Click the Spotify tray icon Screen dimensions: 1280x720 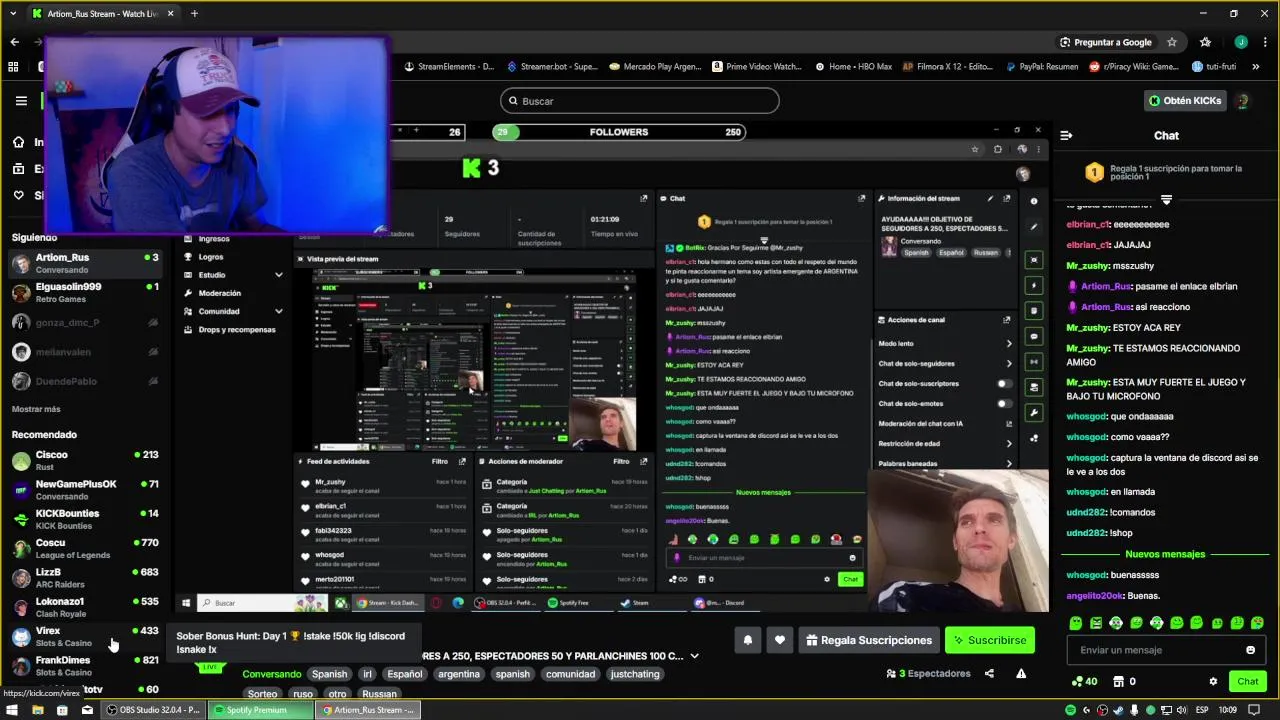pos(1071,710)
